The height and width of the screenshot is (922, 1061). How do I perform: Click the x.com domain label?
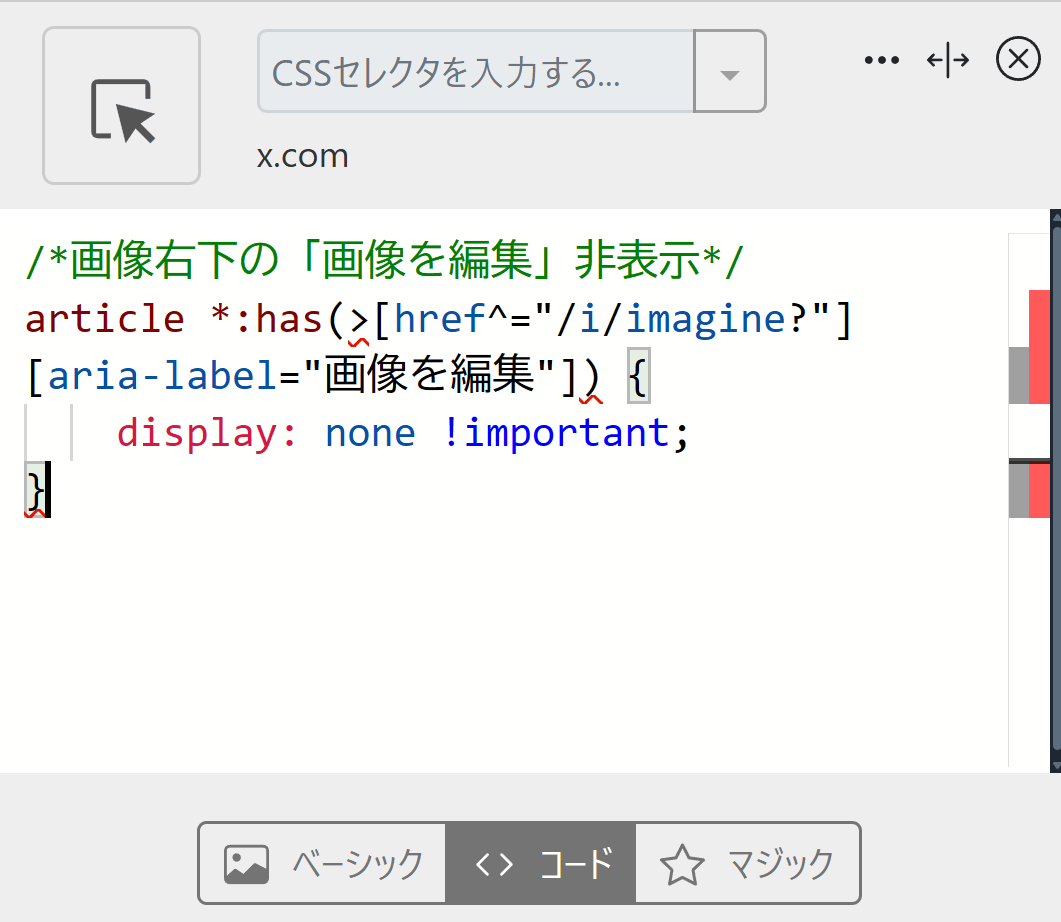coord(302,157)
